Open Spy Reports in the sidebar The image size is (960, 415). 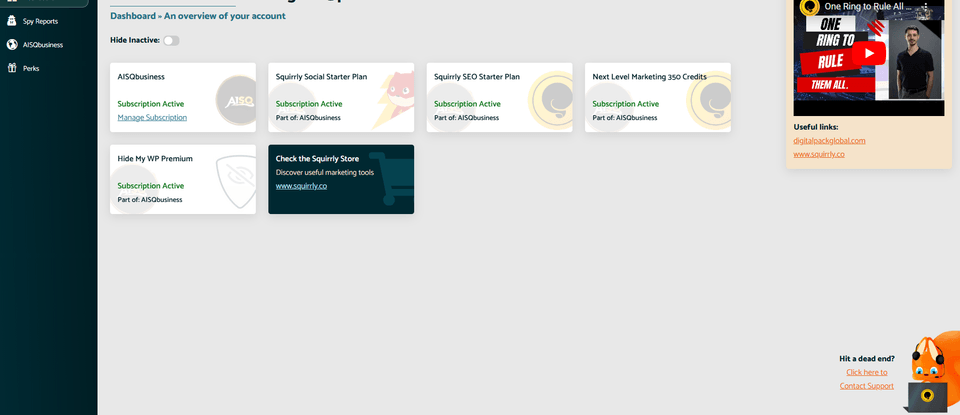[40, 20]
